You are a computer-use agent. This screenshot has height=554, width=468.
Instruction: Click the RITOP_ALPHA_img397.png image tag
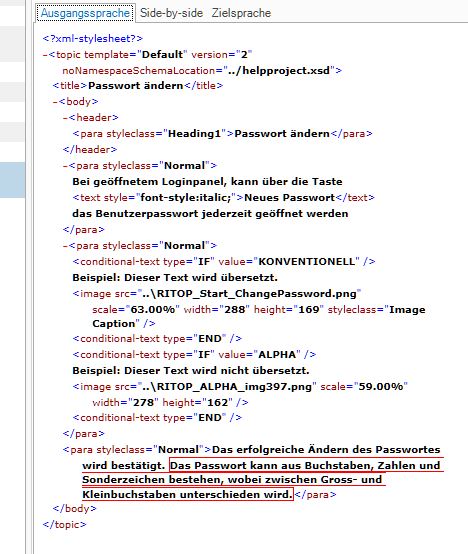click(240, 394)
